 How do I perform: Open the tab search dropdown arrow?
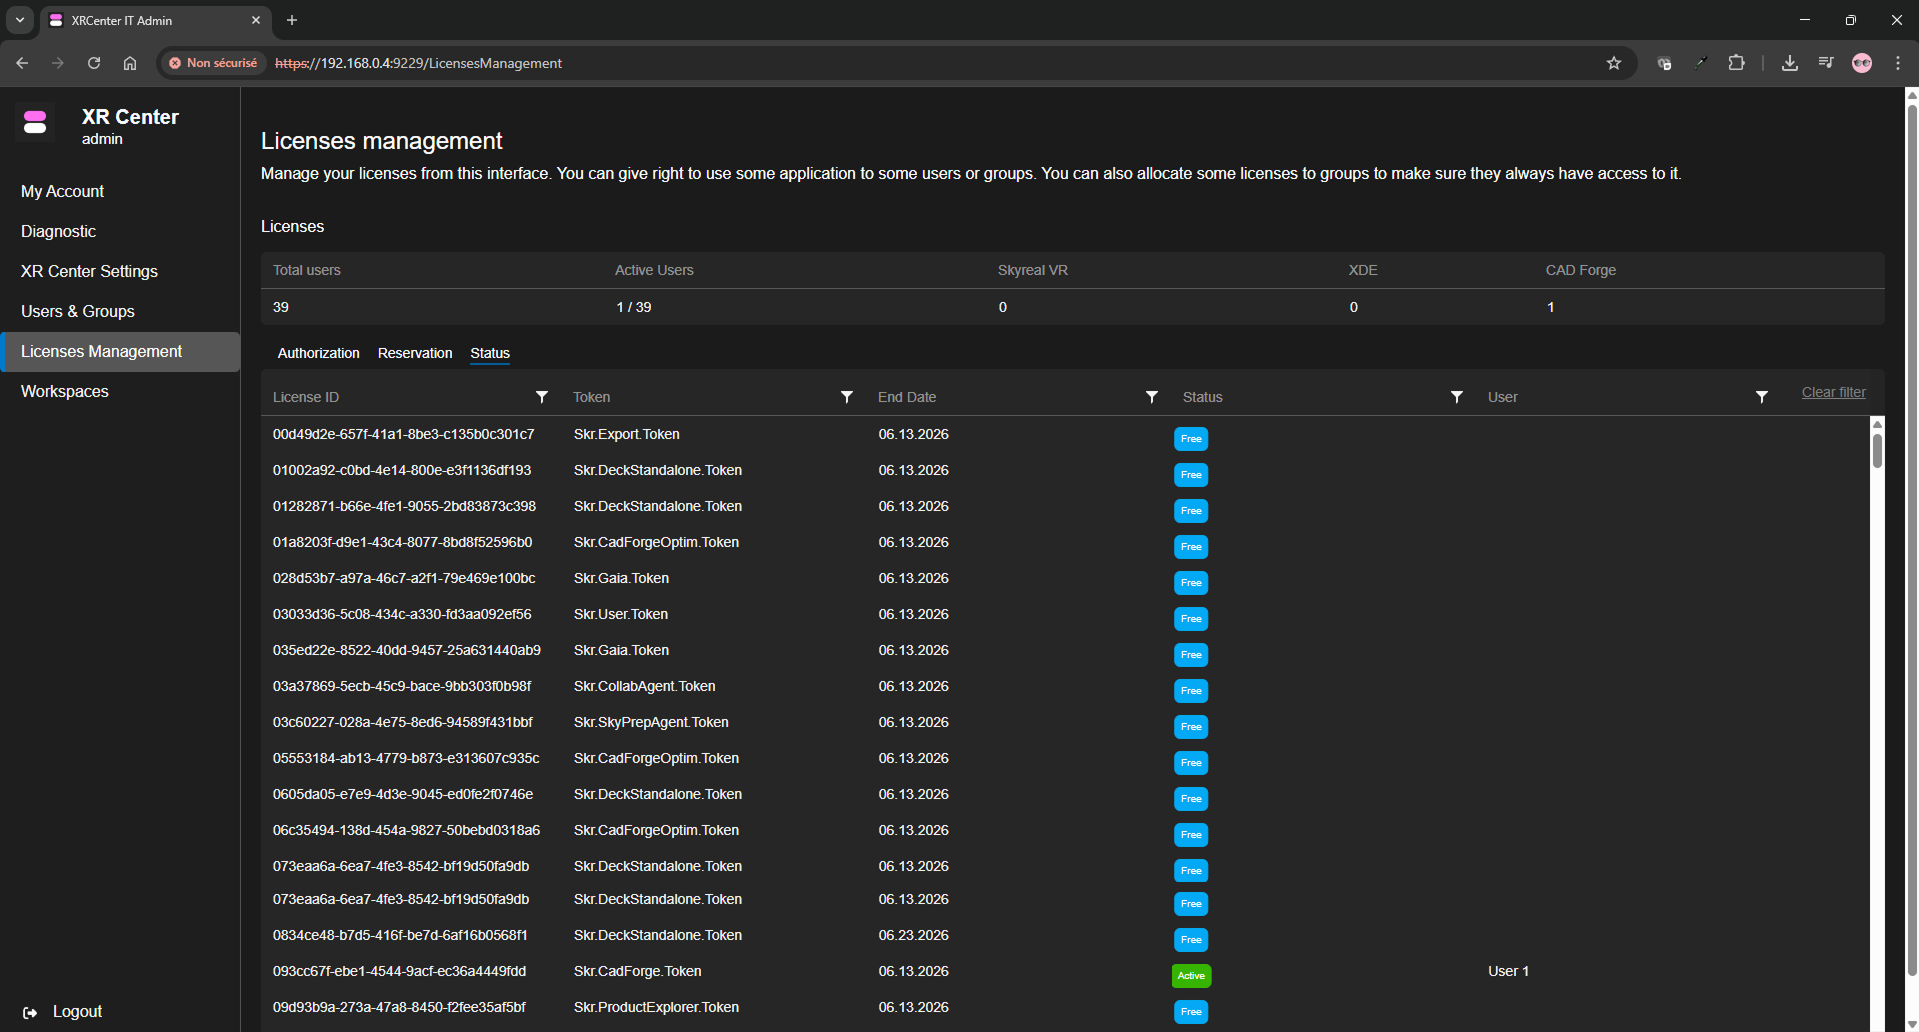[20, 20]
